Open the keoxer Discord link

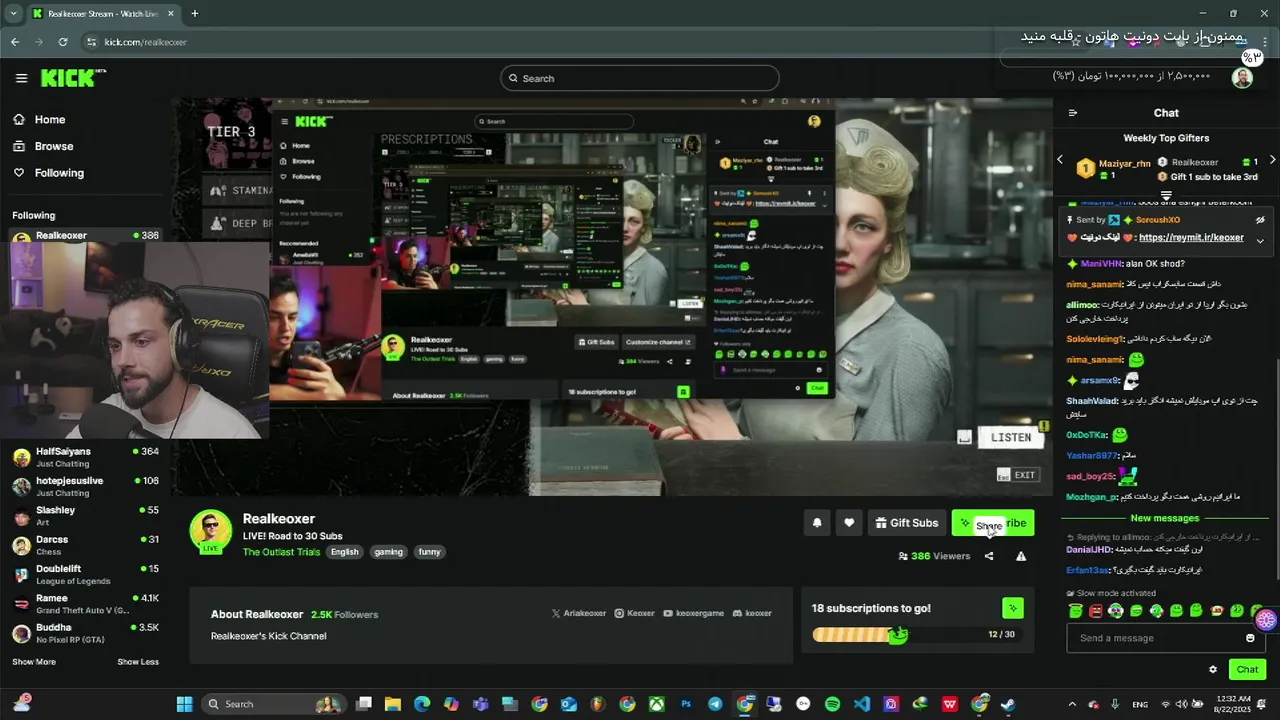click(x=752, y=613)
